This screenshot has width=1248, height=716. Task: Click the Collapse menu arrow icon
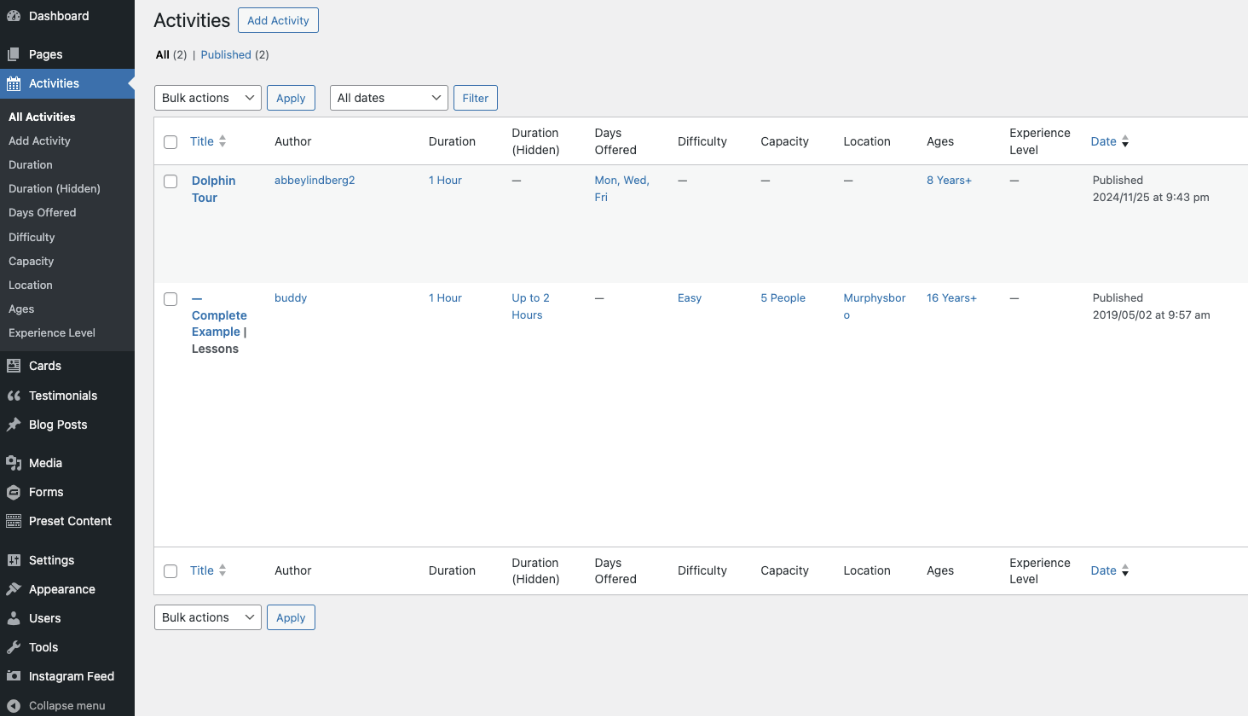tap(14, 705)
